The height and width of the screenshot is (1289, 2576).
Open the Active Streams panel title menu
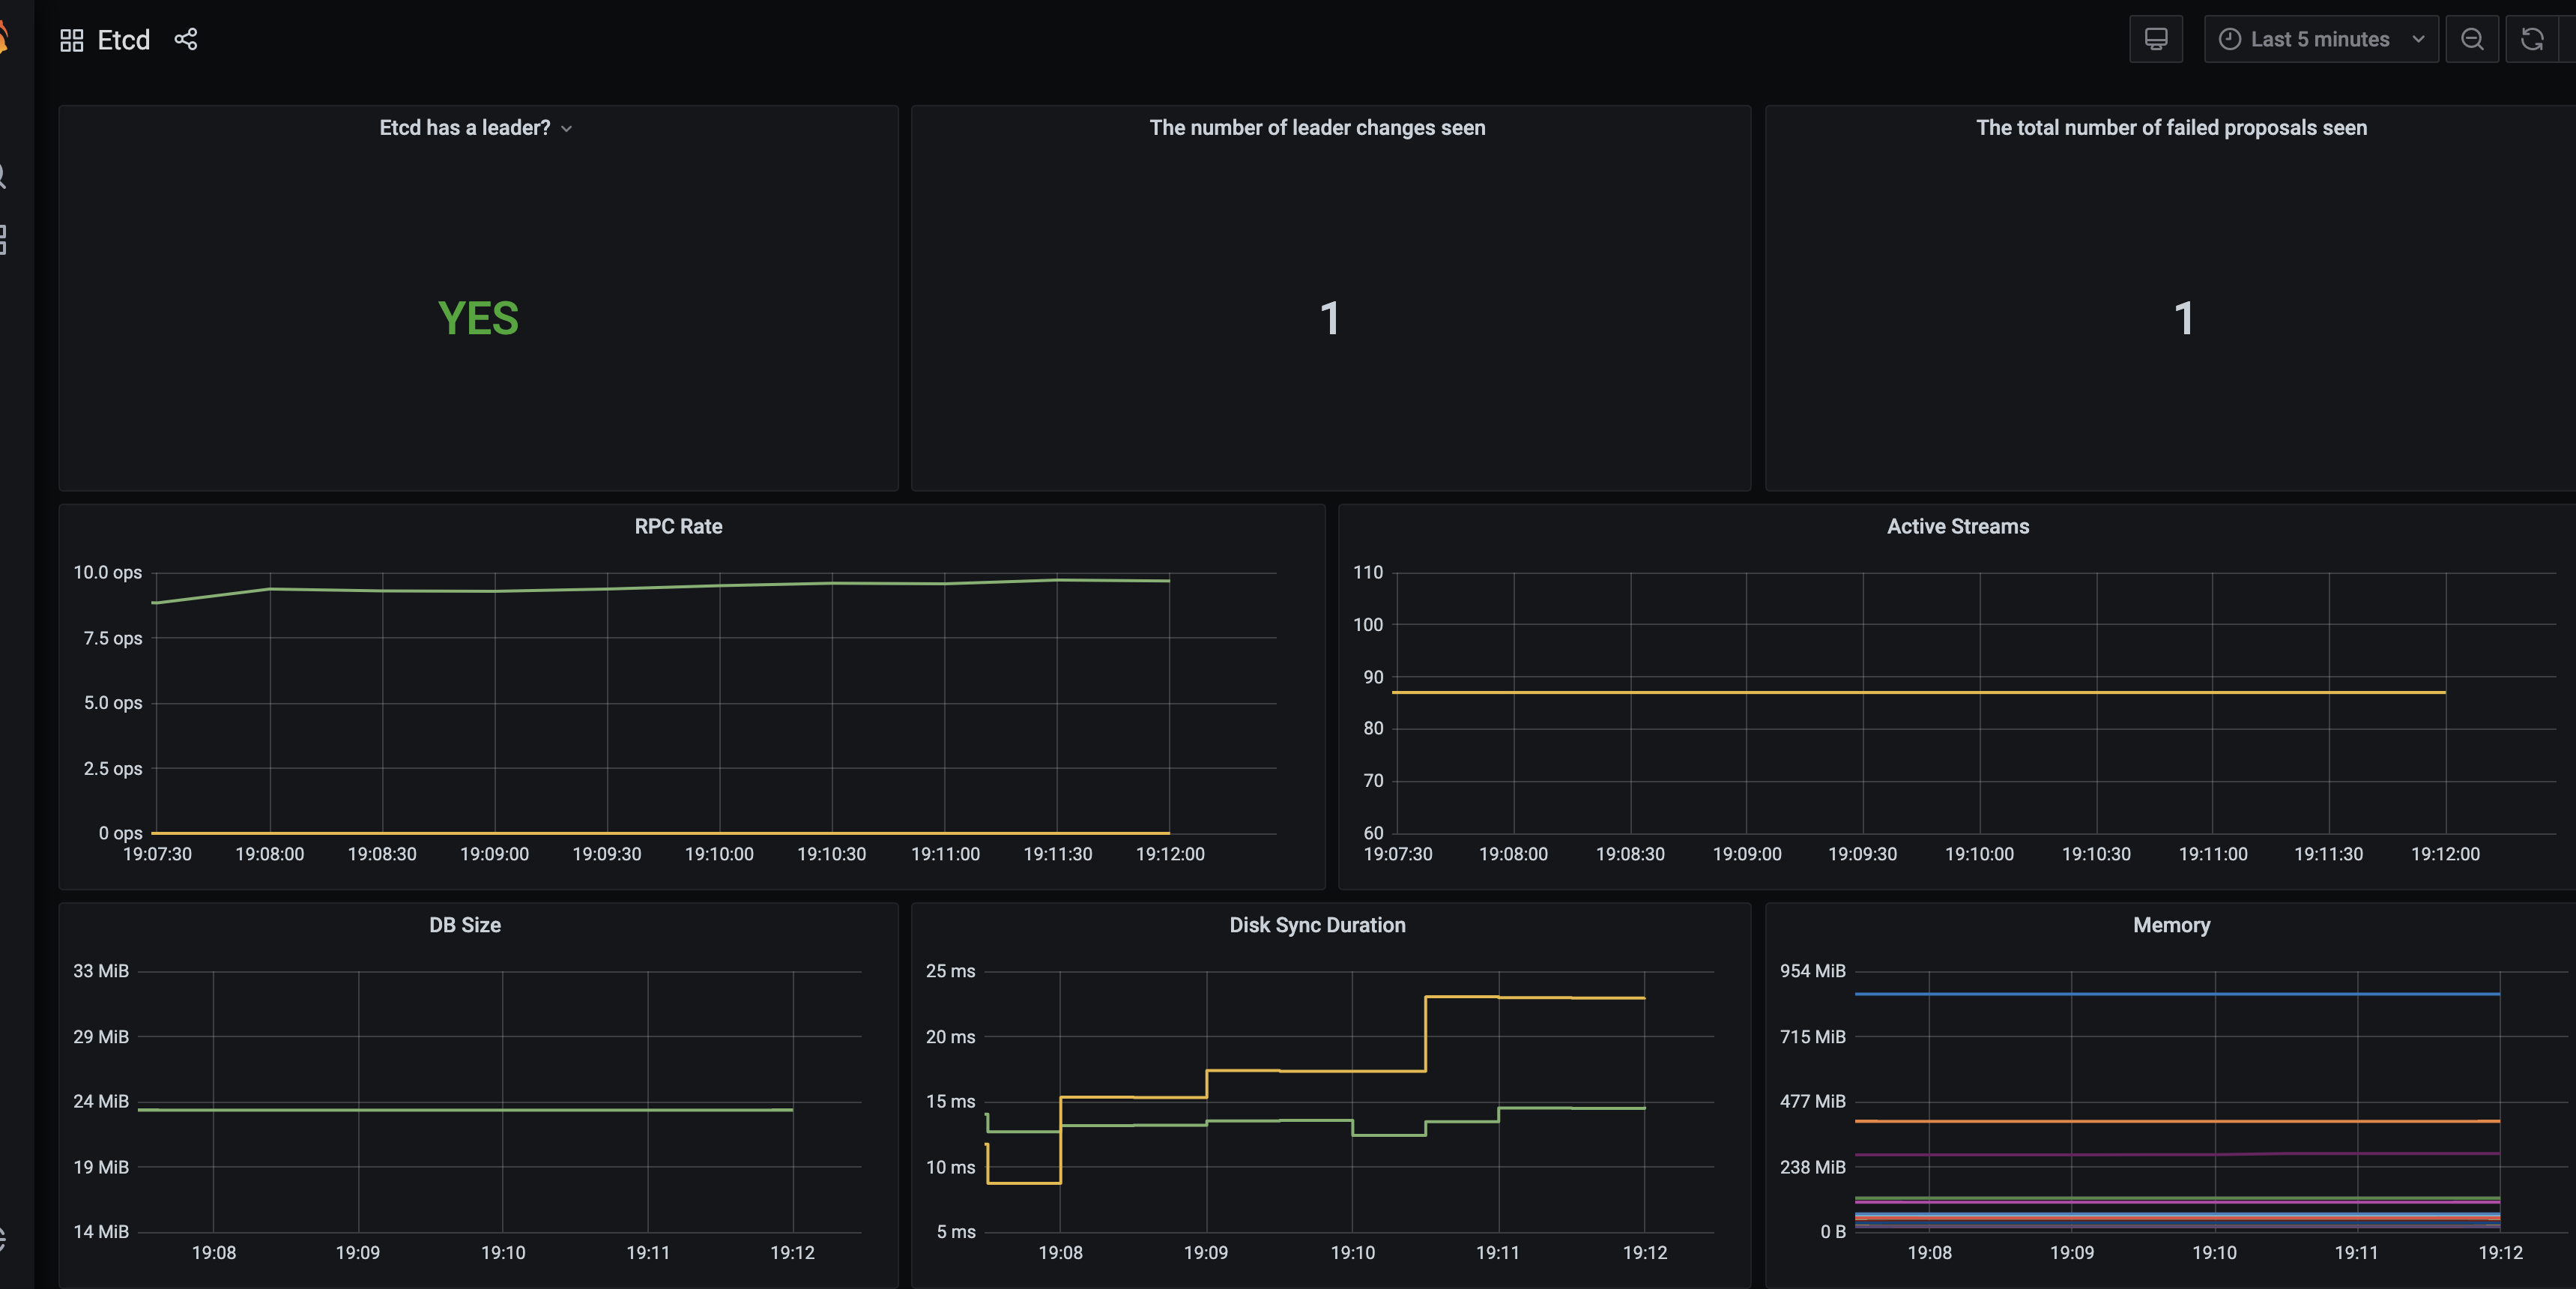click(x=1957, y=526)
